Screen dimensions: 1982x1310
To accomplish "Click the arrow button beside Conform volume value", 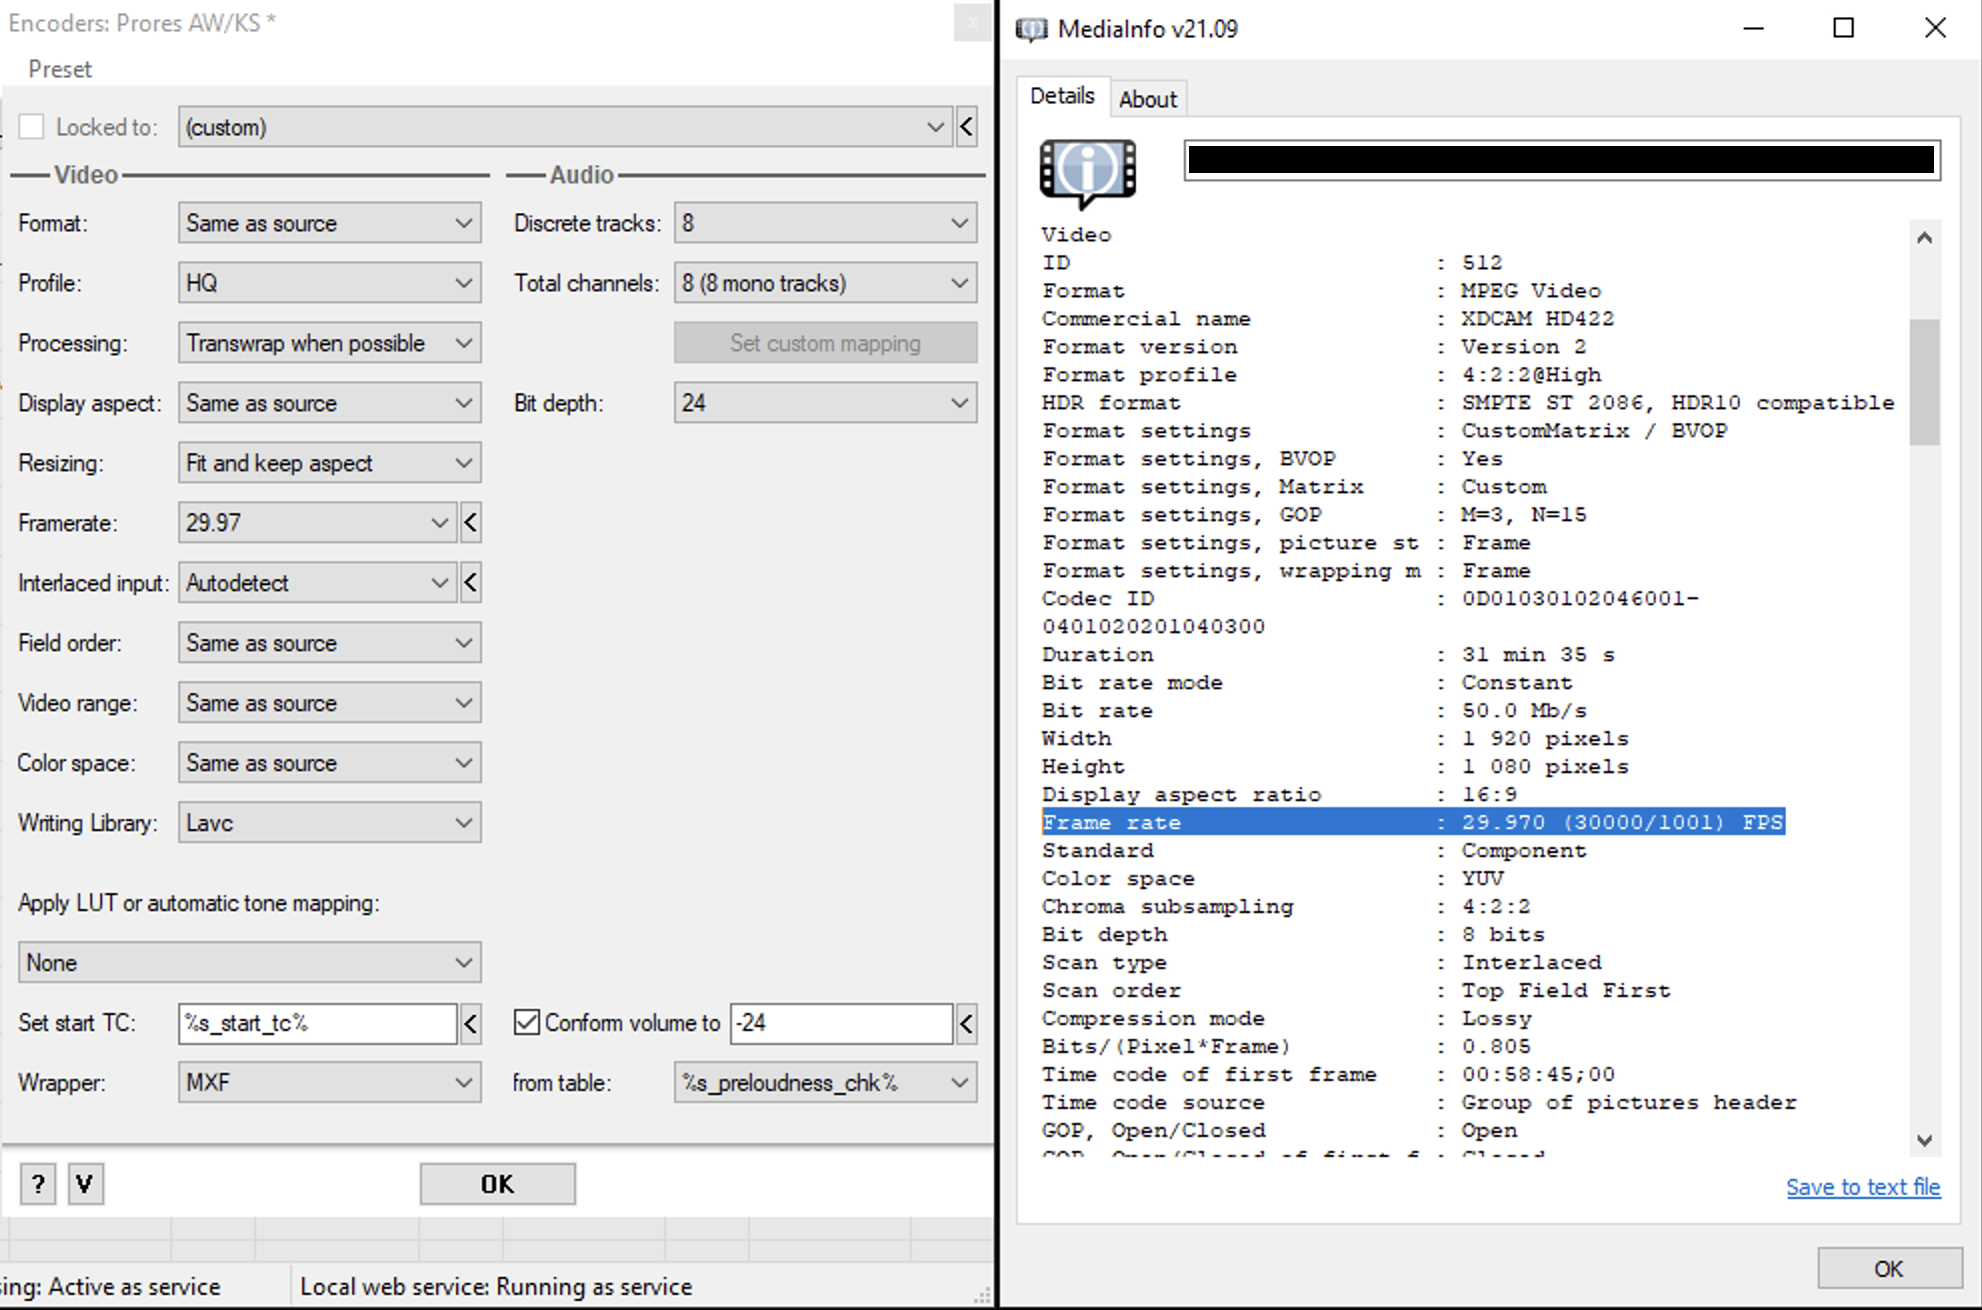I will pyautogui.click(x=966, y=1023).
